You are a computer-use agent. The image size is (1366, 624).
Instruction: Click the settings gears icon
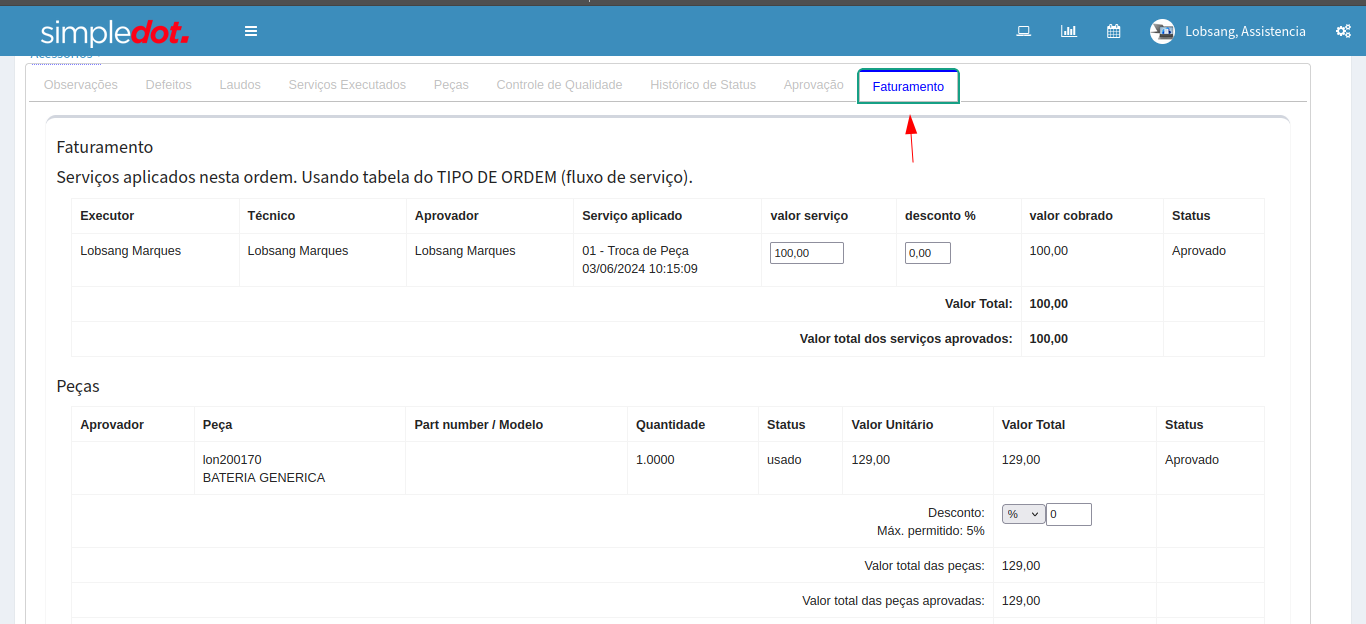pyautogui.click(x=1343, y=31)
